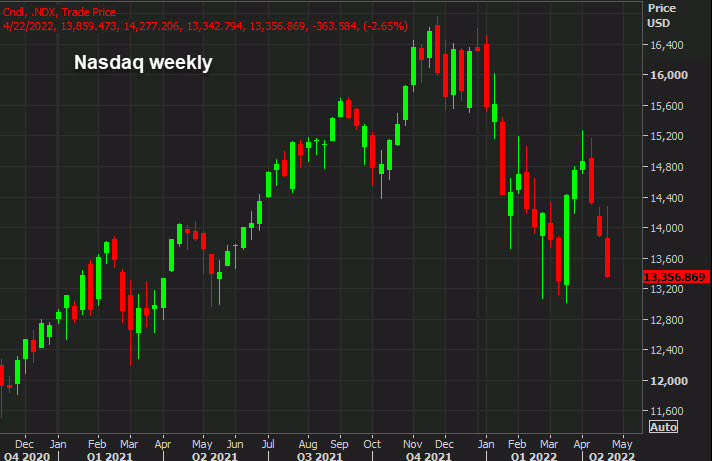Click the May label above Q2 2021
The width and height of the screenshot is (712, 461).
[202, 444]
